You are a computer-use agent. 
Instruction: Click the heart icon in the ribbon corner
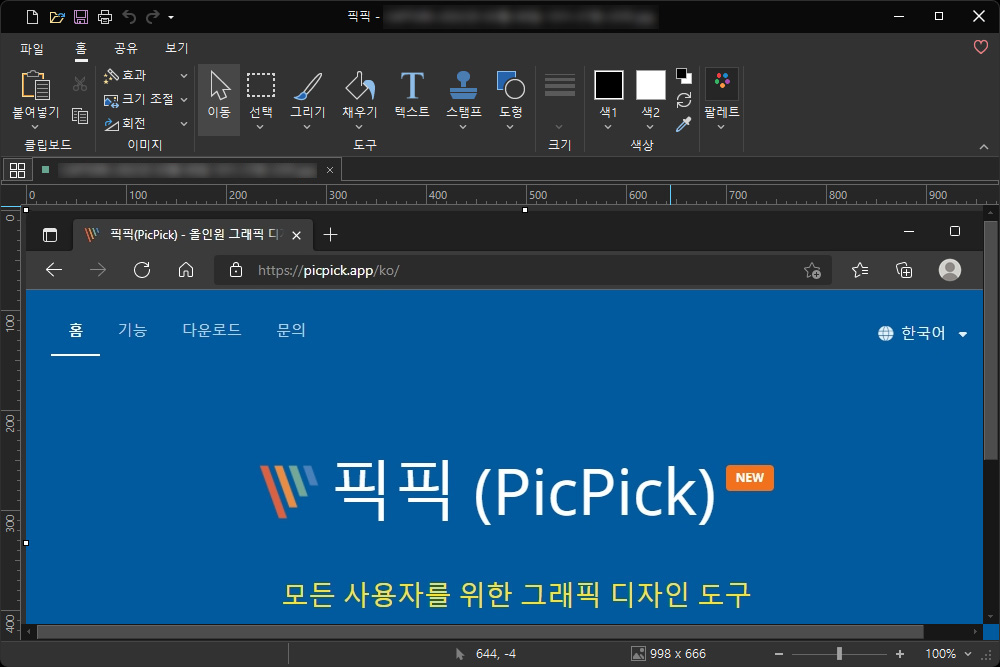pos(980,47)
